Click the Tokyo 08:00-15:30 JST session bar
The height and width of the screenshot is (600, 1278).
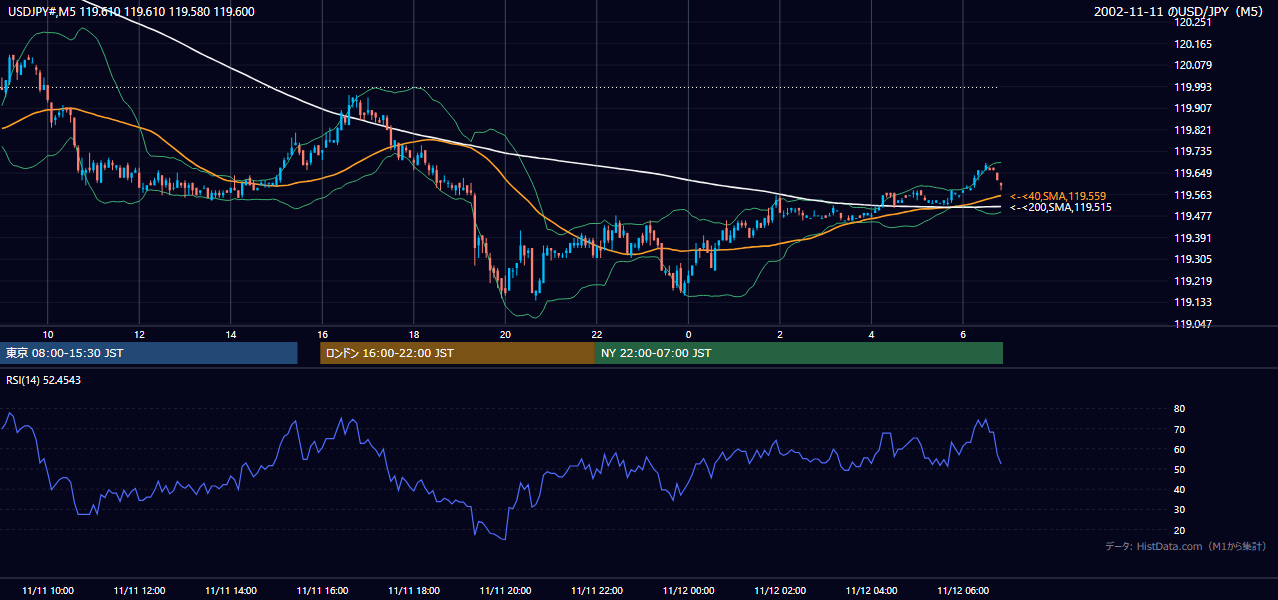[149, 353]
